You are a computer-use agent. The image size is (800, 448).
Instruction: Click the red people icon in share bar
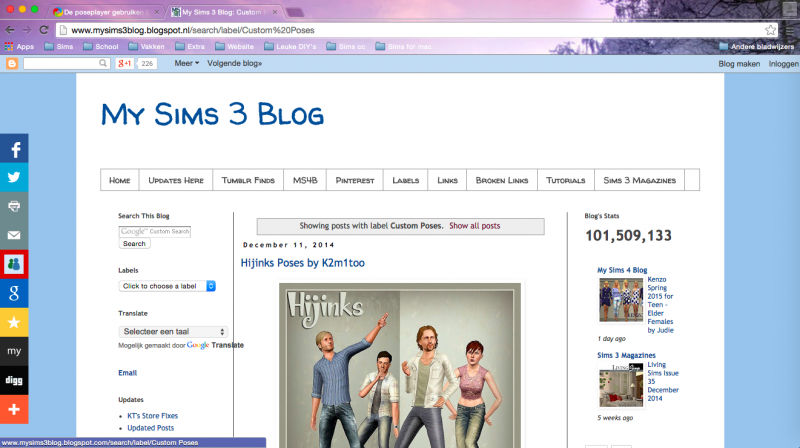pos(14,264)
